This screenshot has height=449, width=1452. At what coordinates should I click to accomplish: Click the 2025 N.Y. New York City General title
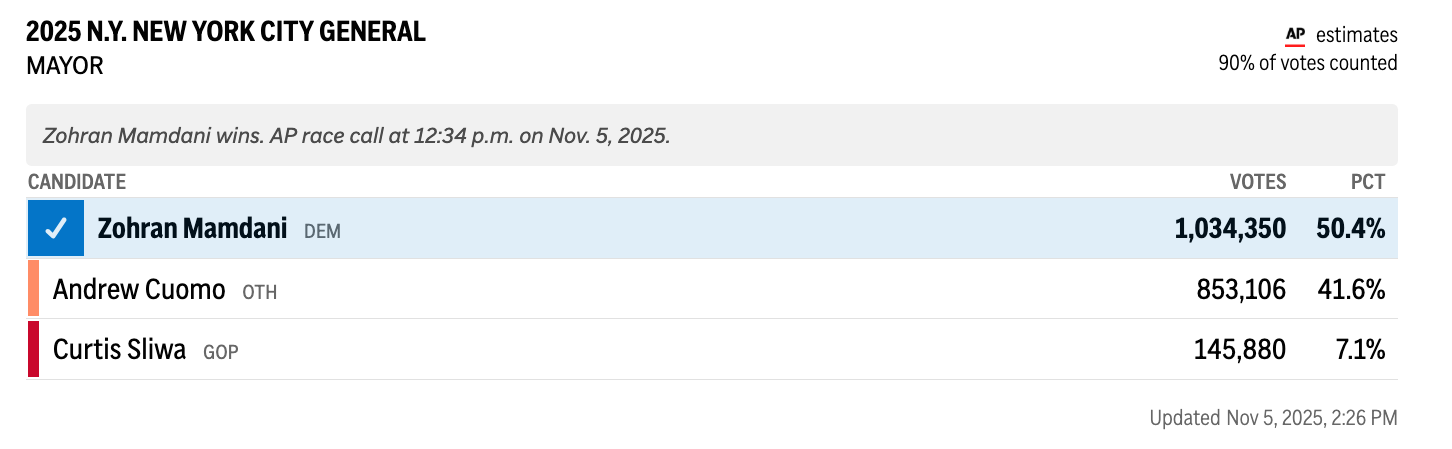click(226, 32)
